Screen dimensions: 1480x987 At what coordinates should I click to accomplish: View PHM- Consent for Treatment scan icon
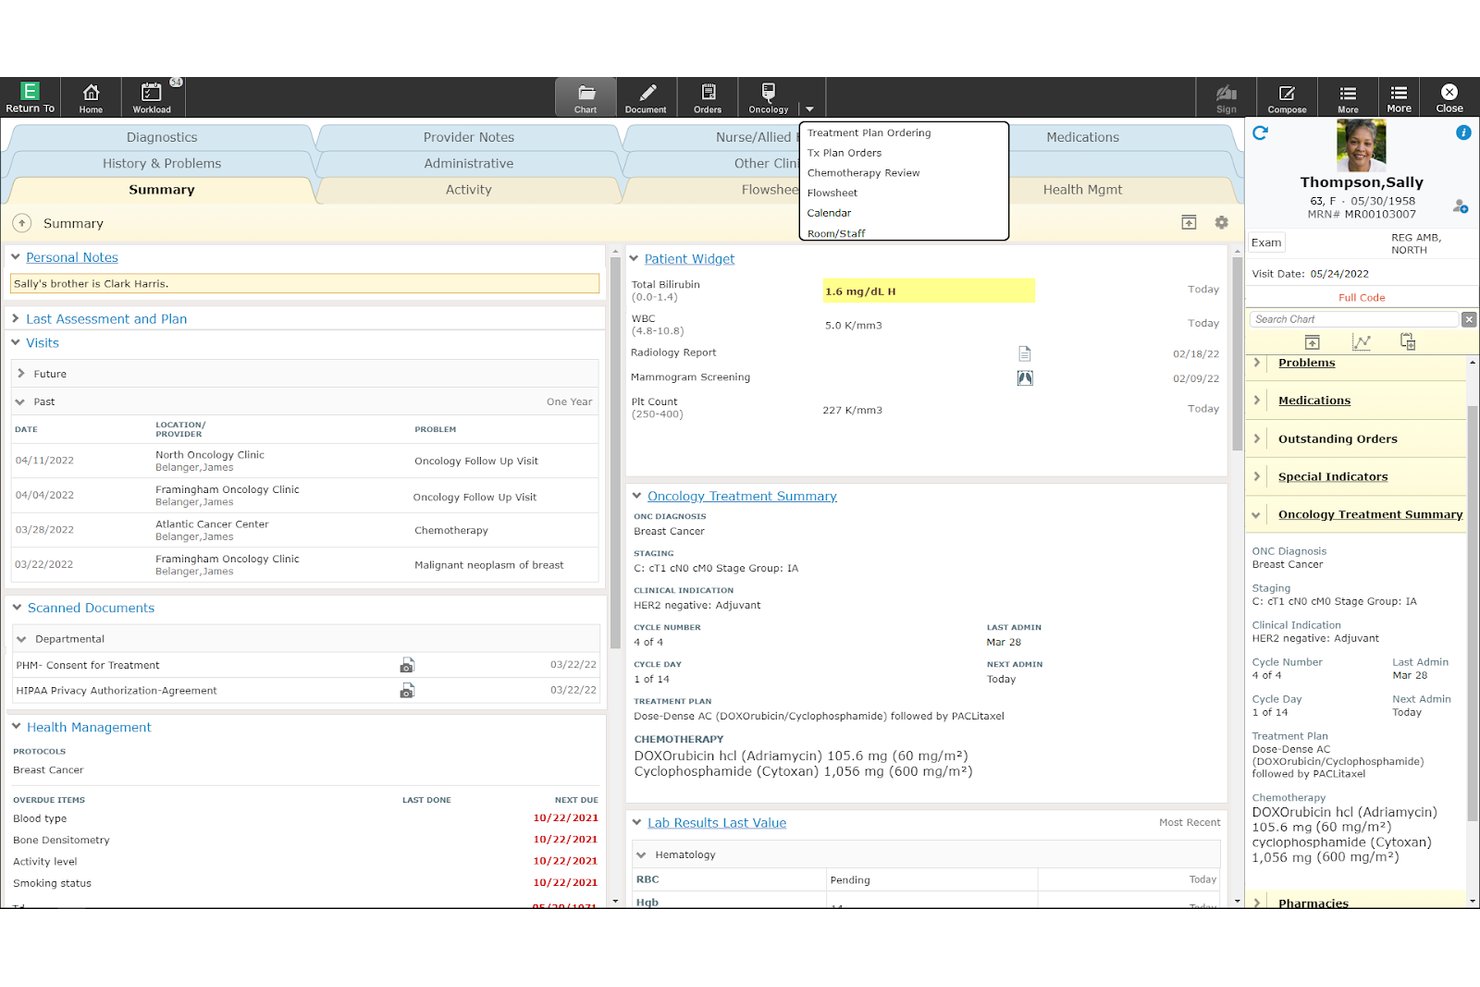(x=407, y=665)
